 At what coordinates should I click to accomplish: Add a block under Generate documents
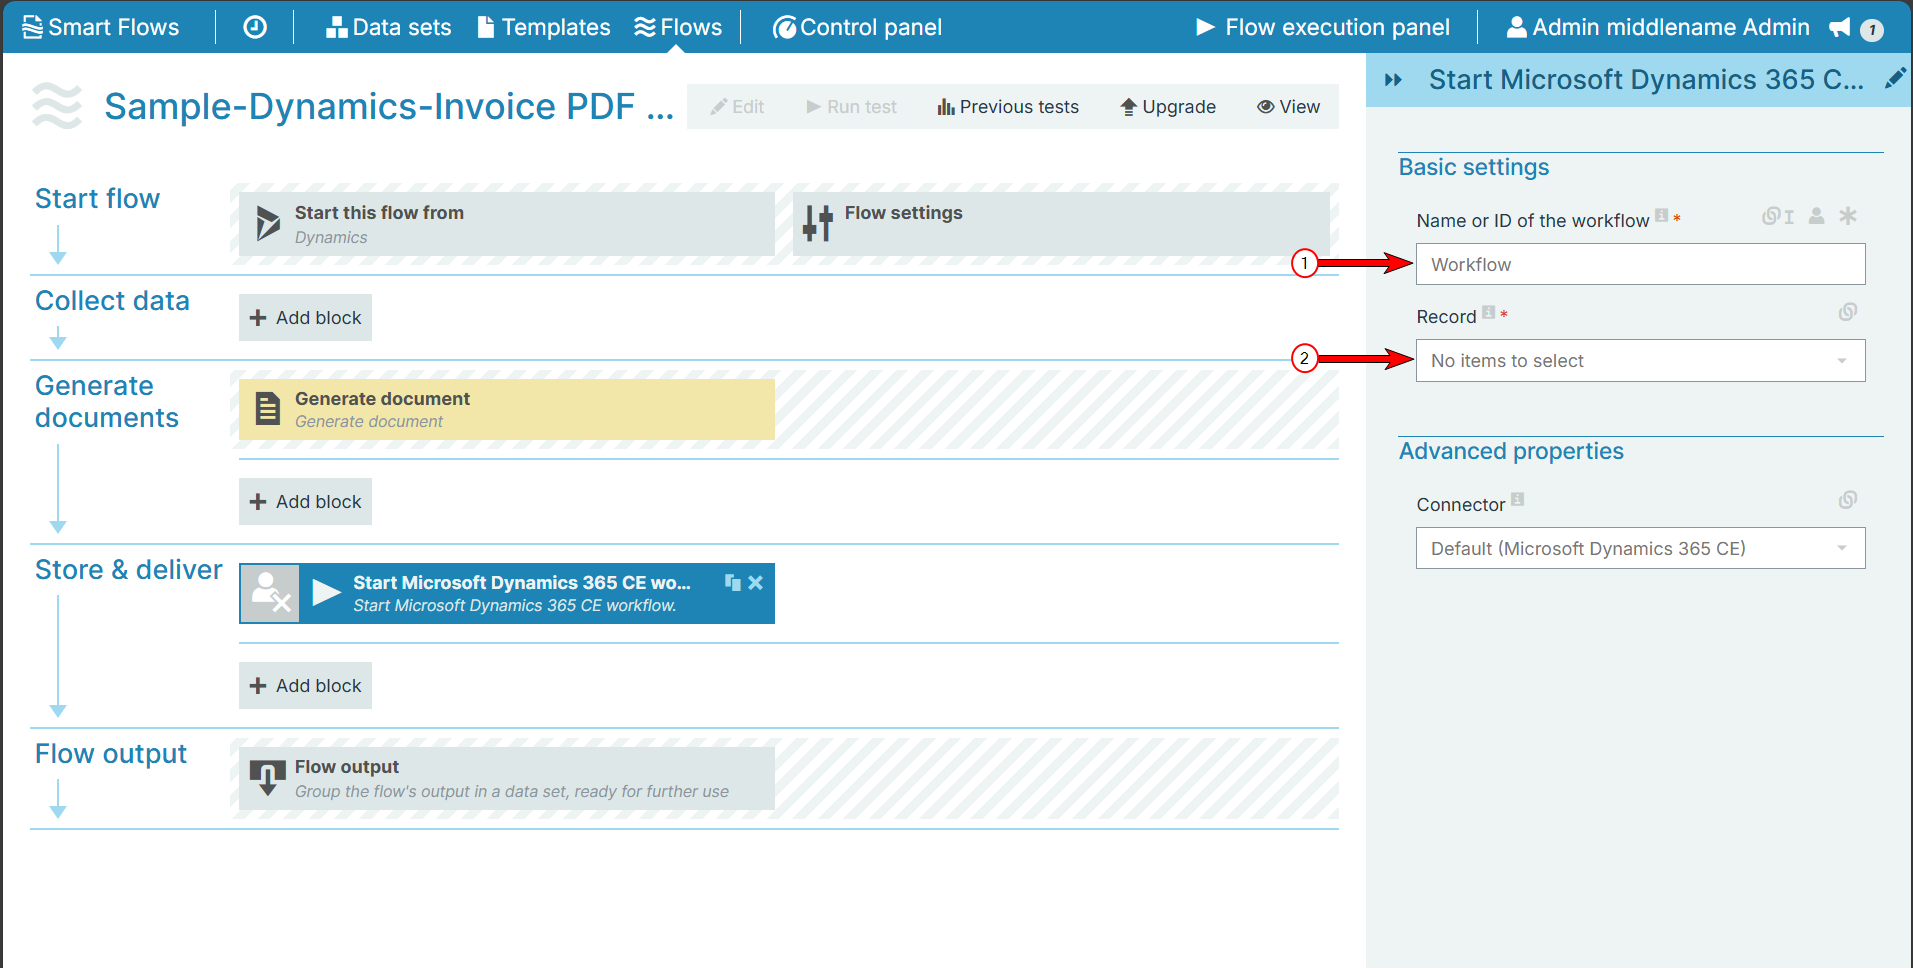[x=305, y=501]
